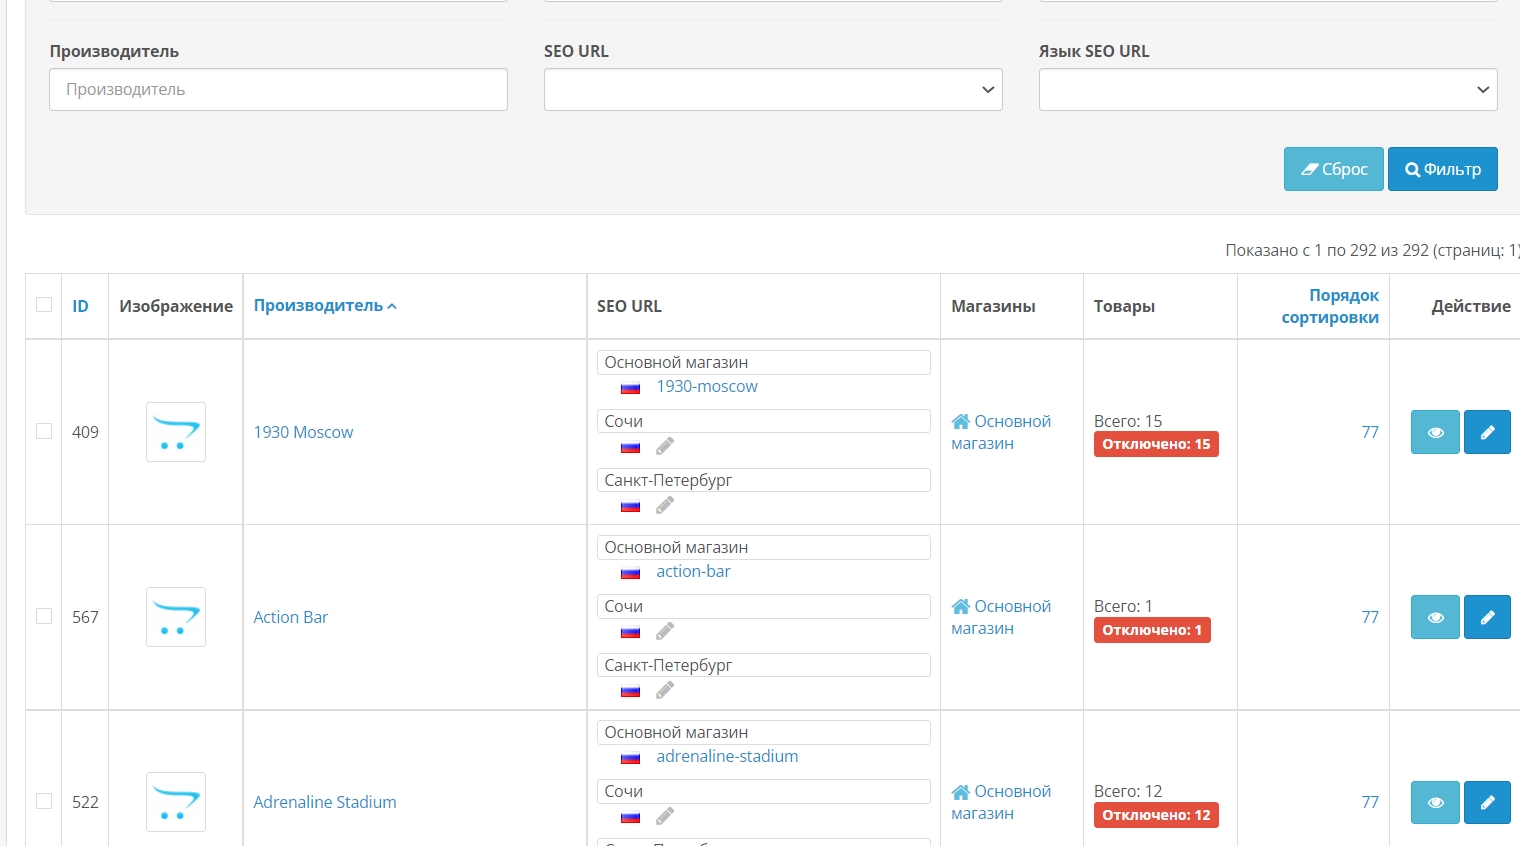Sort by Порядок сортировки column header

[x=1330, y=306]
